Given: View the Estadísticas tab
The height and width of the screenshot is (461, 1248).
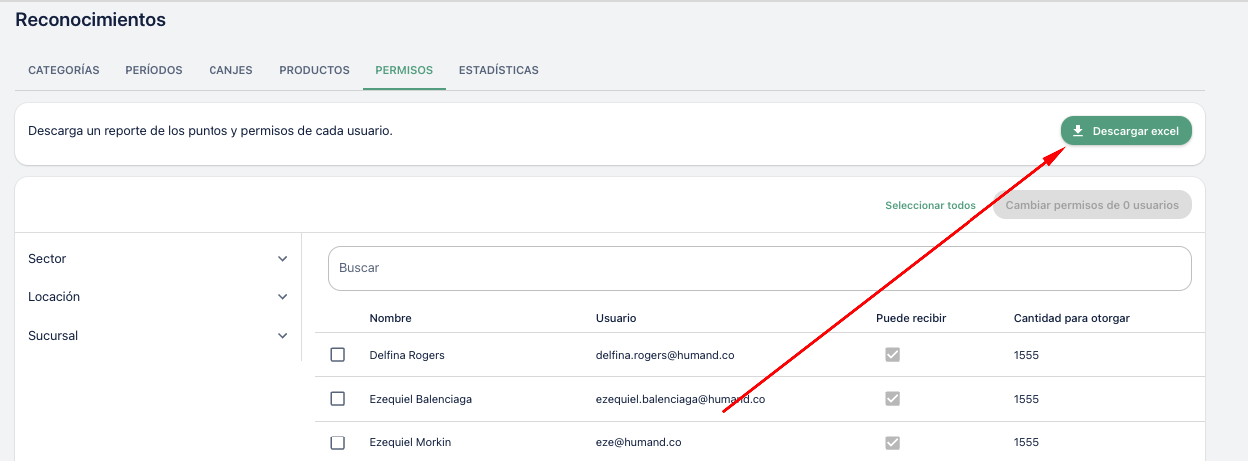Looking at the screenshot, I should (498, 71).
